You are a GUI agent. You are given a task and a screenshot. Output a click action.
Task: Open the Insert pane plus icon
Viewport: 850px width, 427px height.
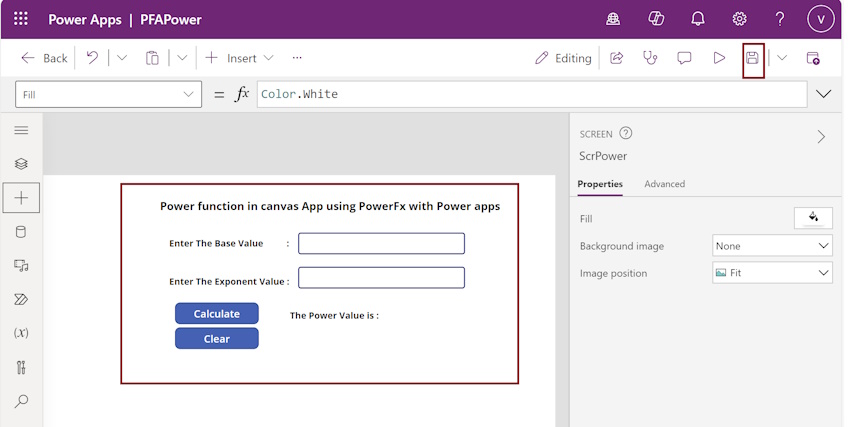(x=21, y=198)
